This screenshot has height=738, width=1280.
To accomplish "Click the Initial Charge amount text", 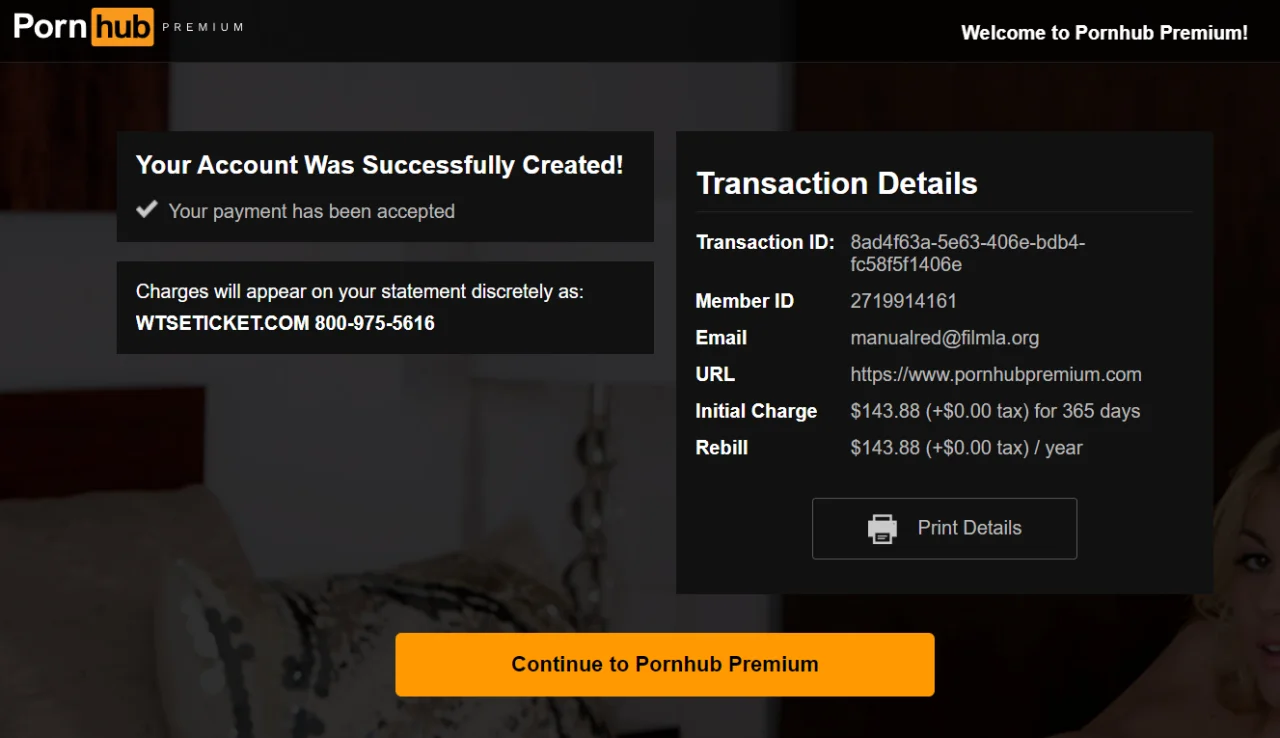I will [x=995, y=411].
